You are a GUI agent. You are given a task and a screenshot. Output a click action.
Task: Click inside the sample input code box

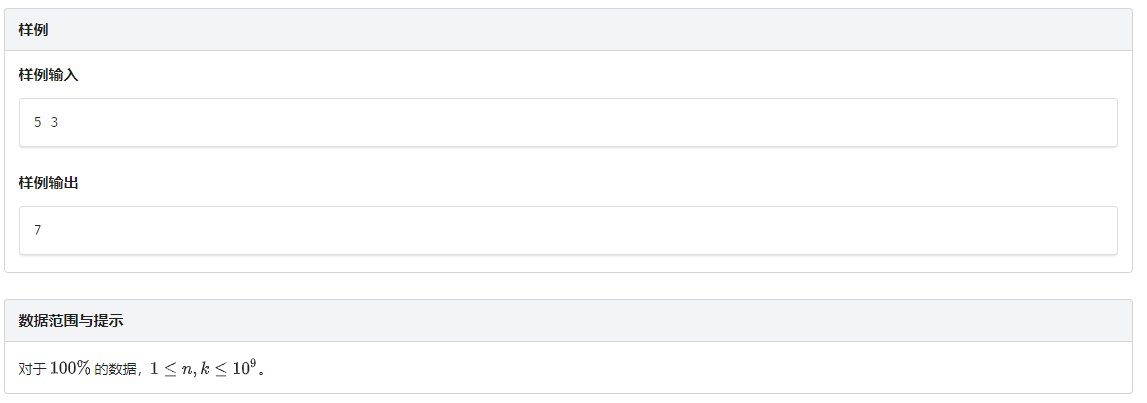pos(568,122)
